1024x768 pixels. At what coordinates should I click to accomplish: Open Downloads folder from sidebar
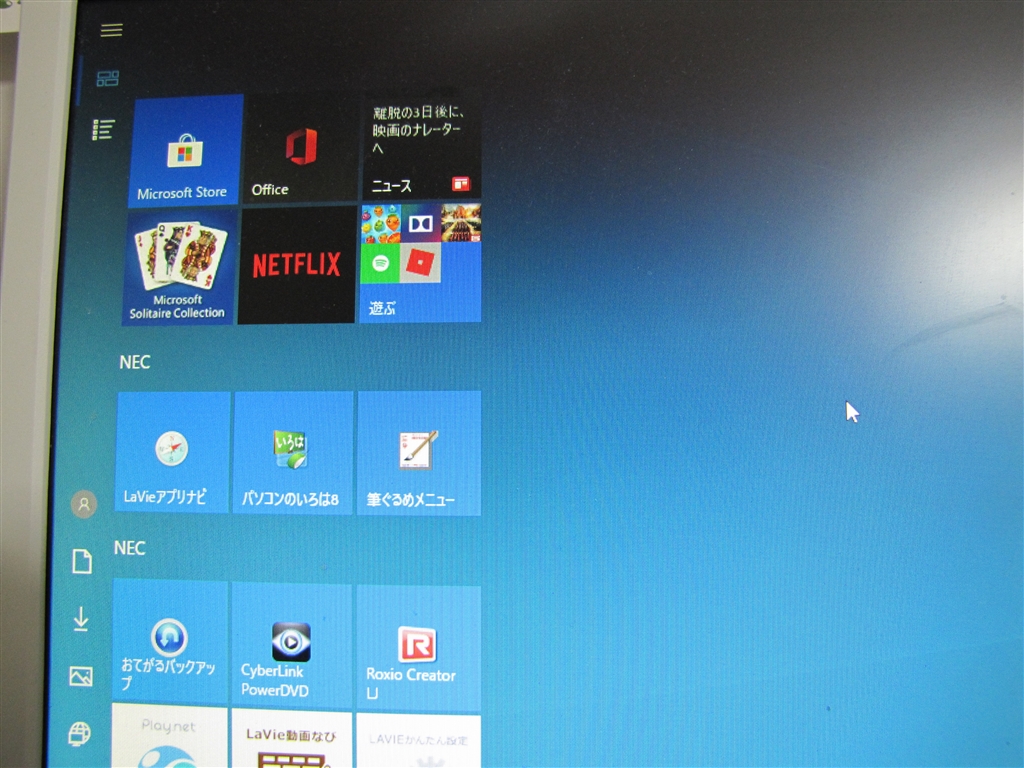(81, 619)
